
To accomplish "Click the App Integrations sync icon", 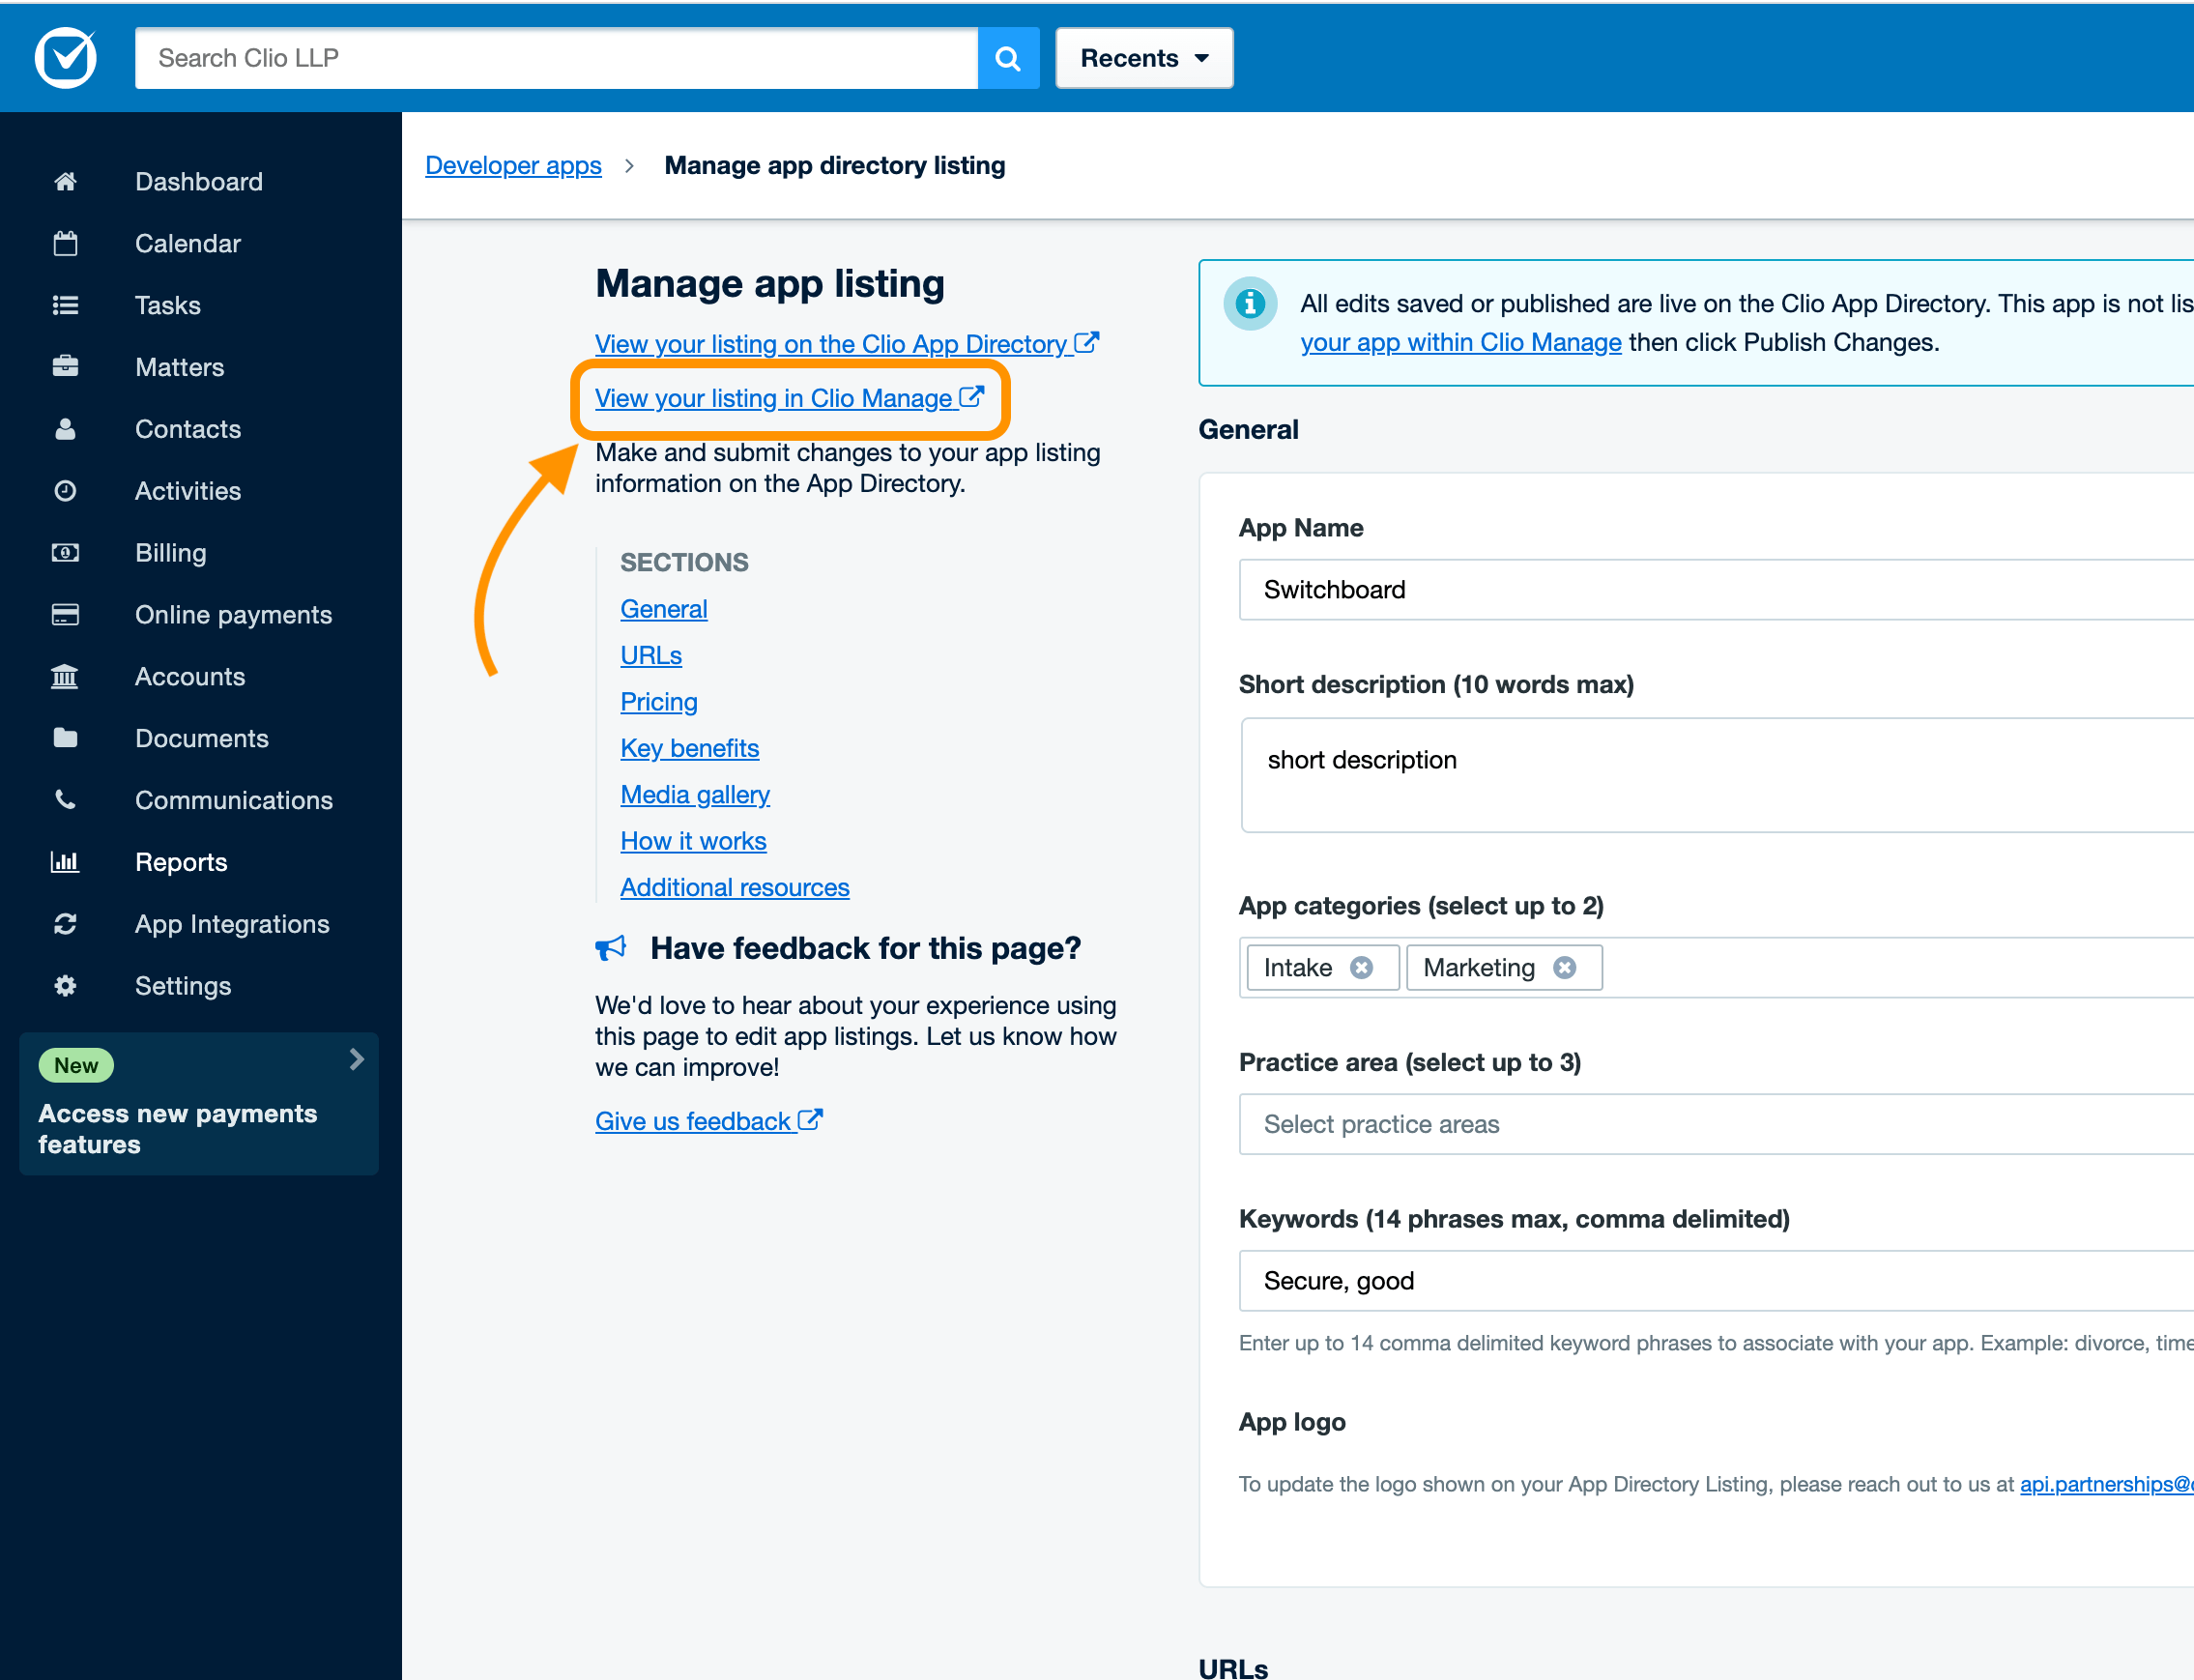I will tap(64, 923).
